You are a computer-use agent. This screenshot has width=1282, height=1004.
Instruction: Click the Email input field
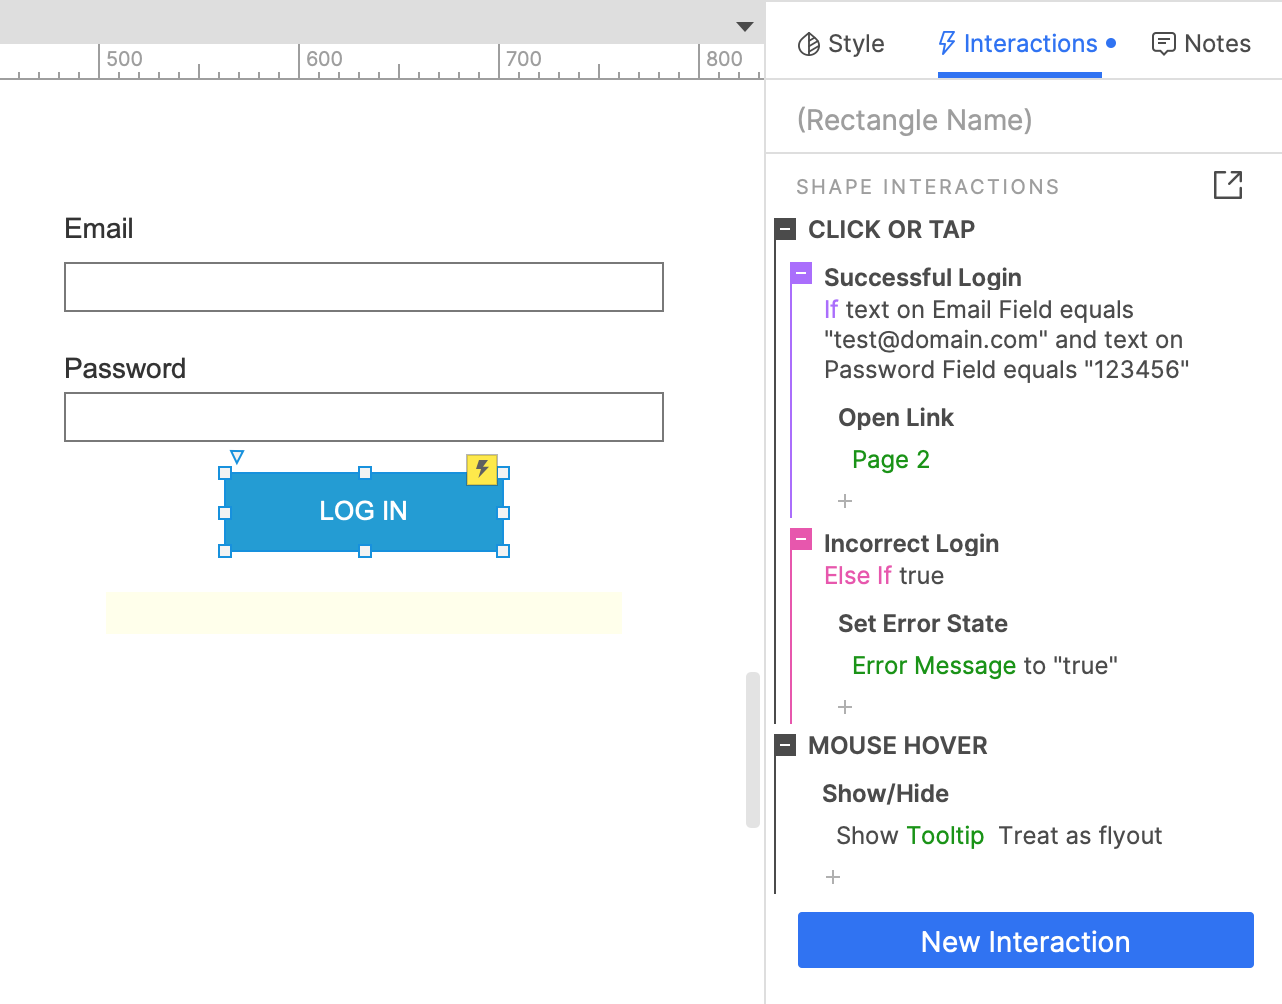click(363, 287)
